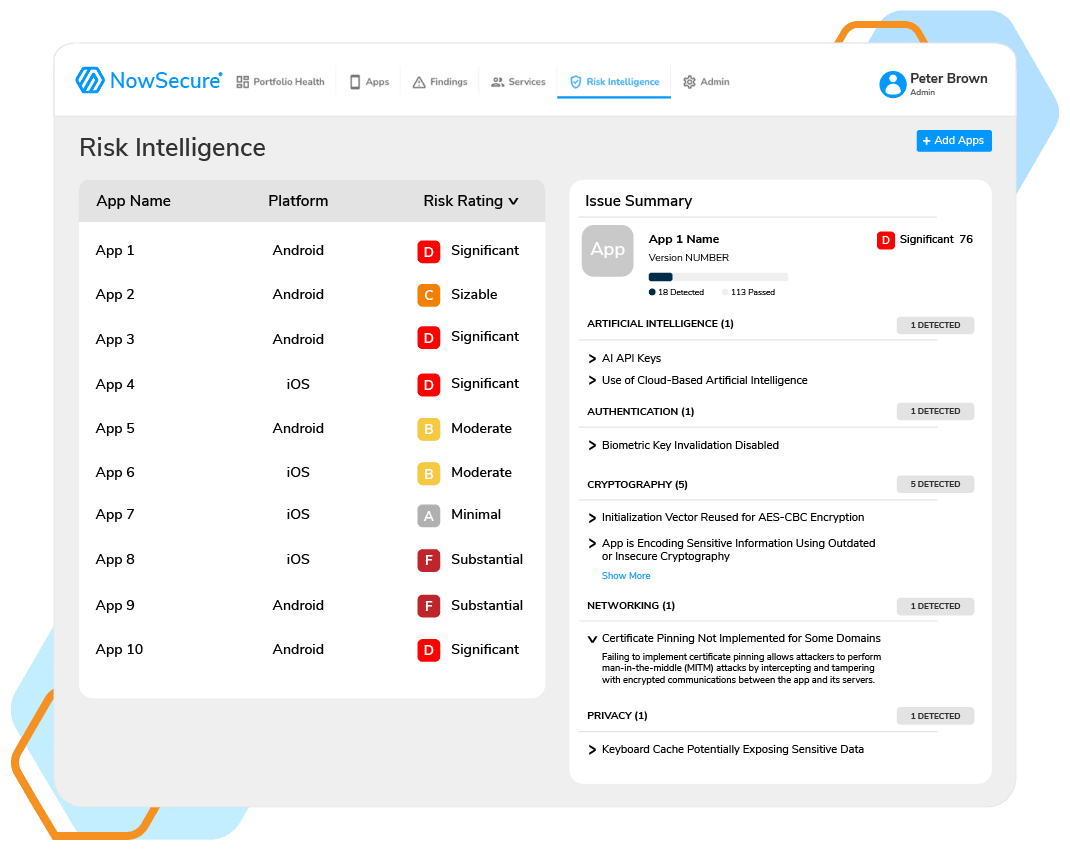Click the detected/passed progress bar
Screen dimensions: 1070x850
718,277
